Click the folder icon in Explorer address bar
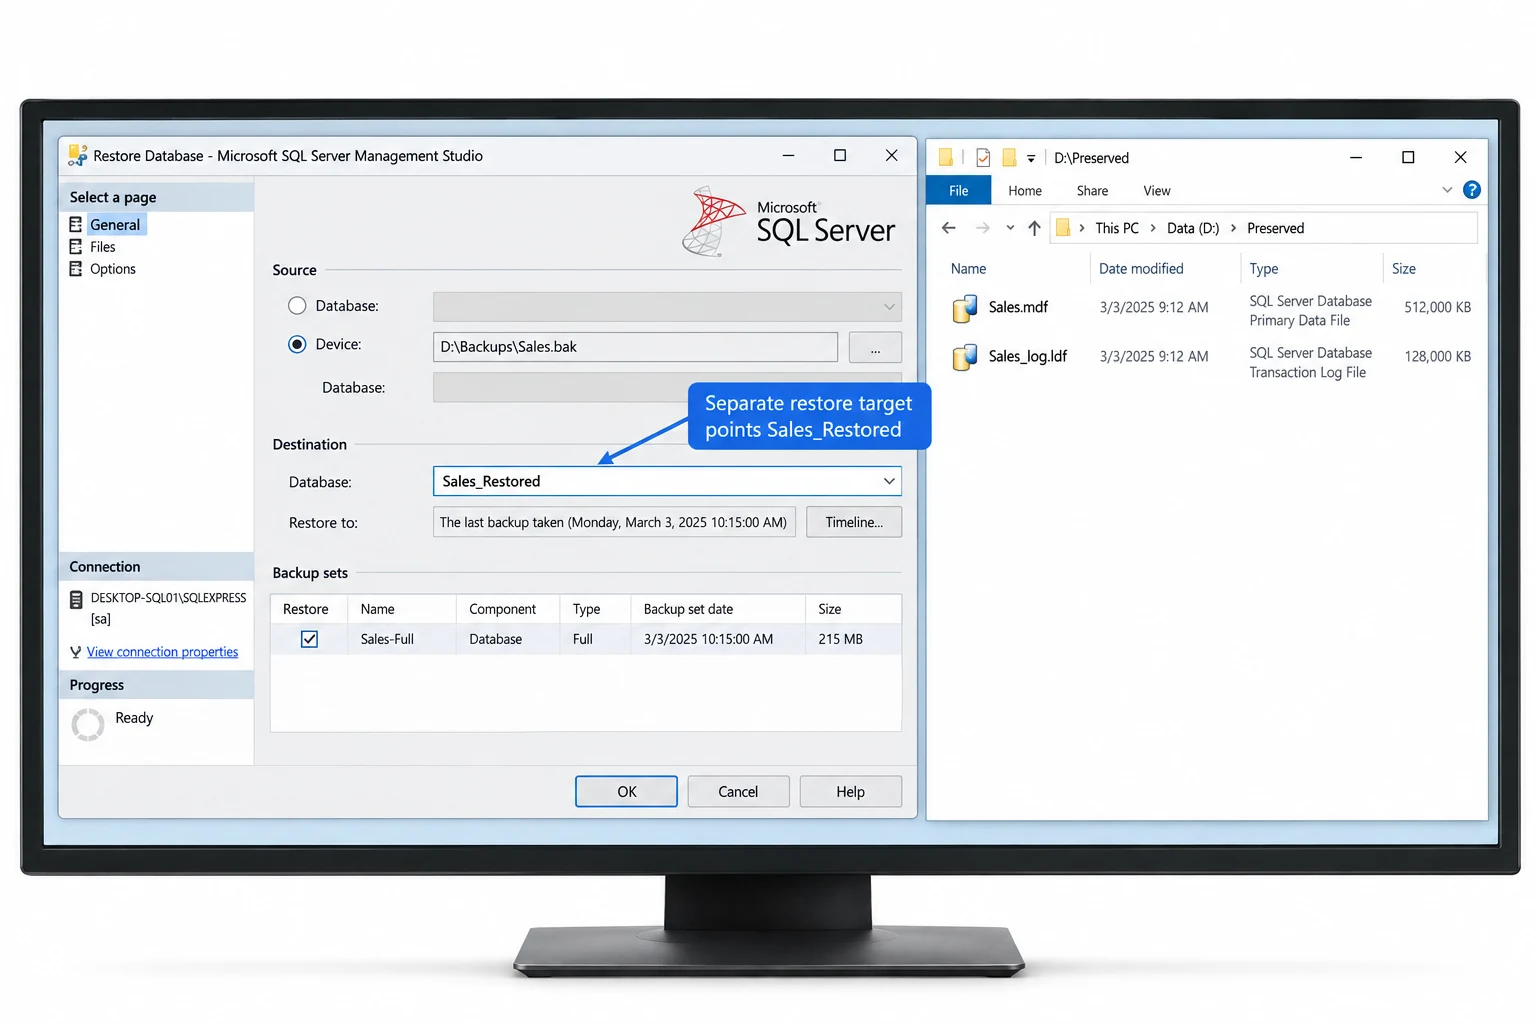The height and width of the screenshot is (1024, 1536). (1063, 228)
